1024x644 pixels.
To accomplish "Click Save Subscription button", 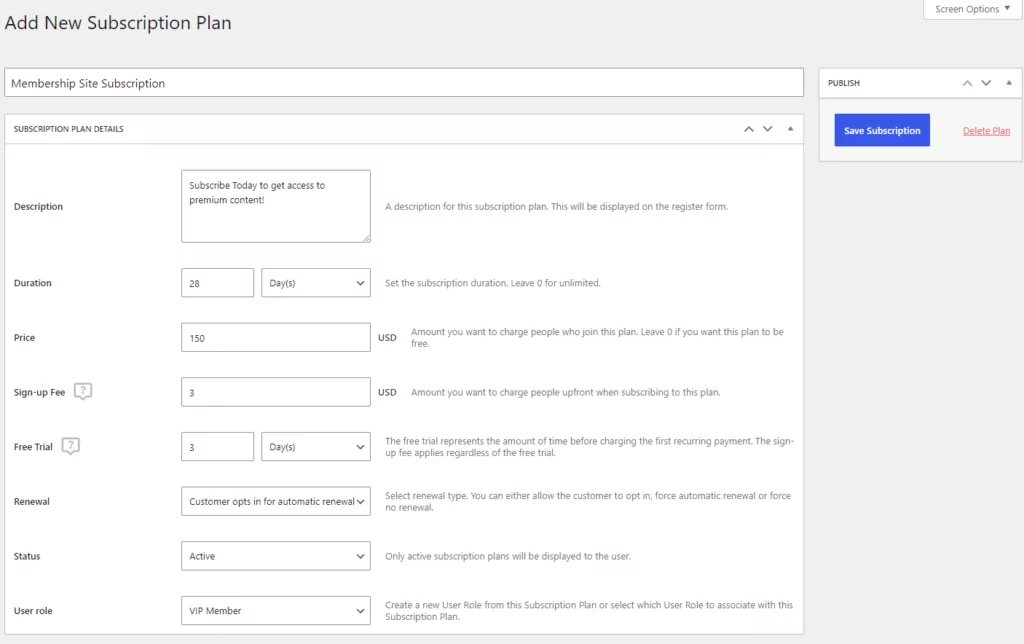I will (x=882, y=130).
